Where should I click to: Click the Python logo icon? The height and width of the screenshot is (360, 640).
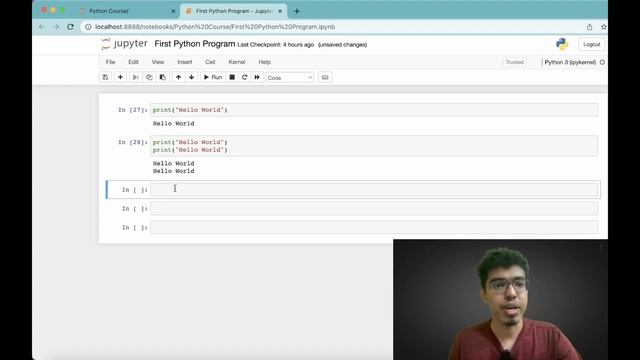(x=562, y=44)
